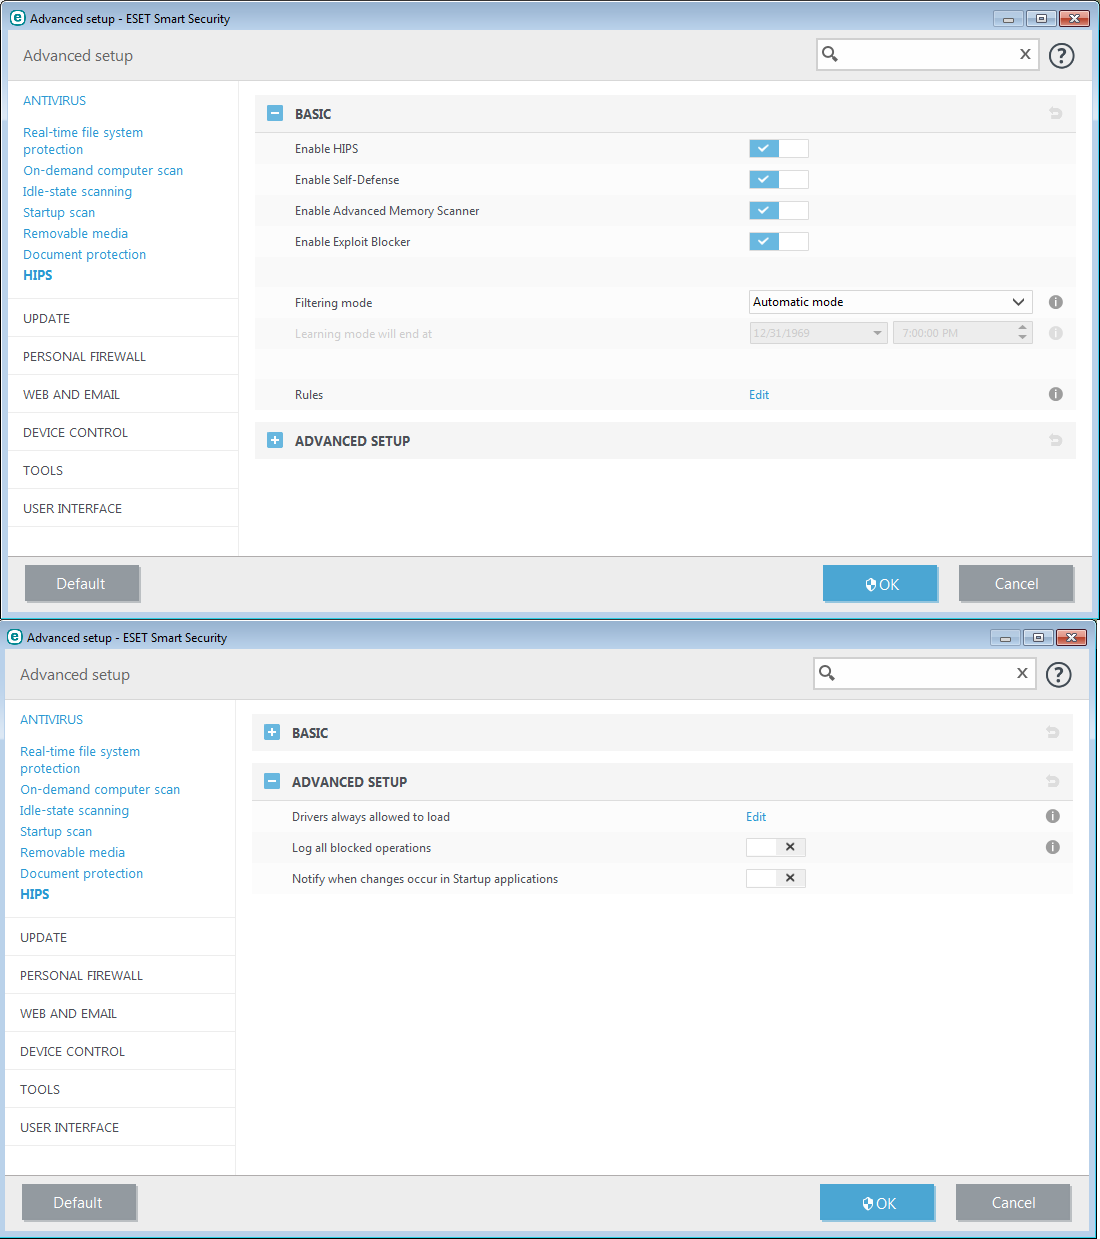Open Edit for HIPS Rules
Image resolution: width=1100 pixels, height=1239 pixels.
point(758,394)
